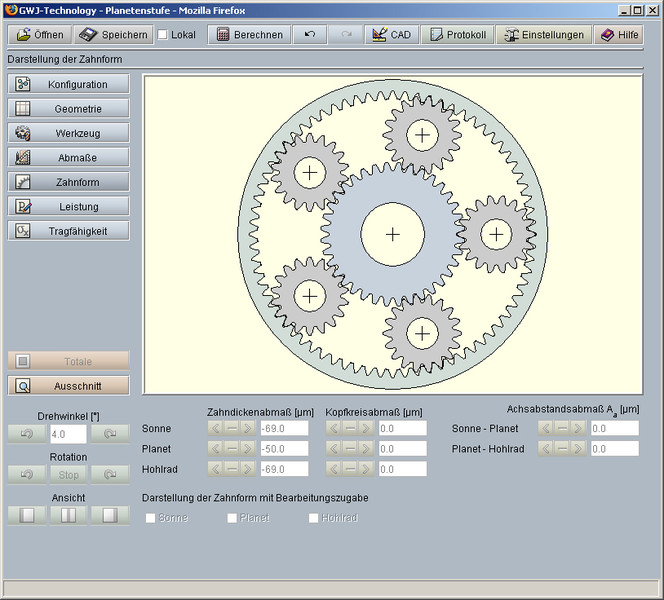Switch to the Geometrie section
664x600 pixels.
point(69,109)
